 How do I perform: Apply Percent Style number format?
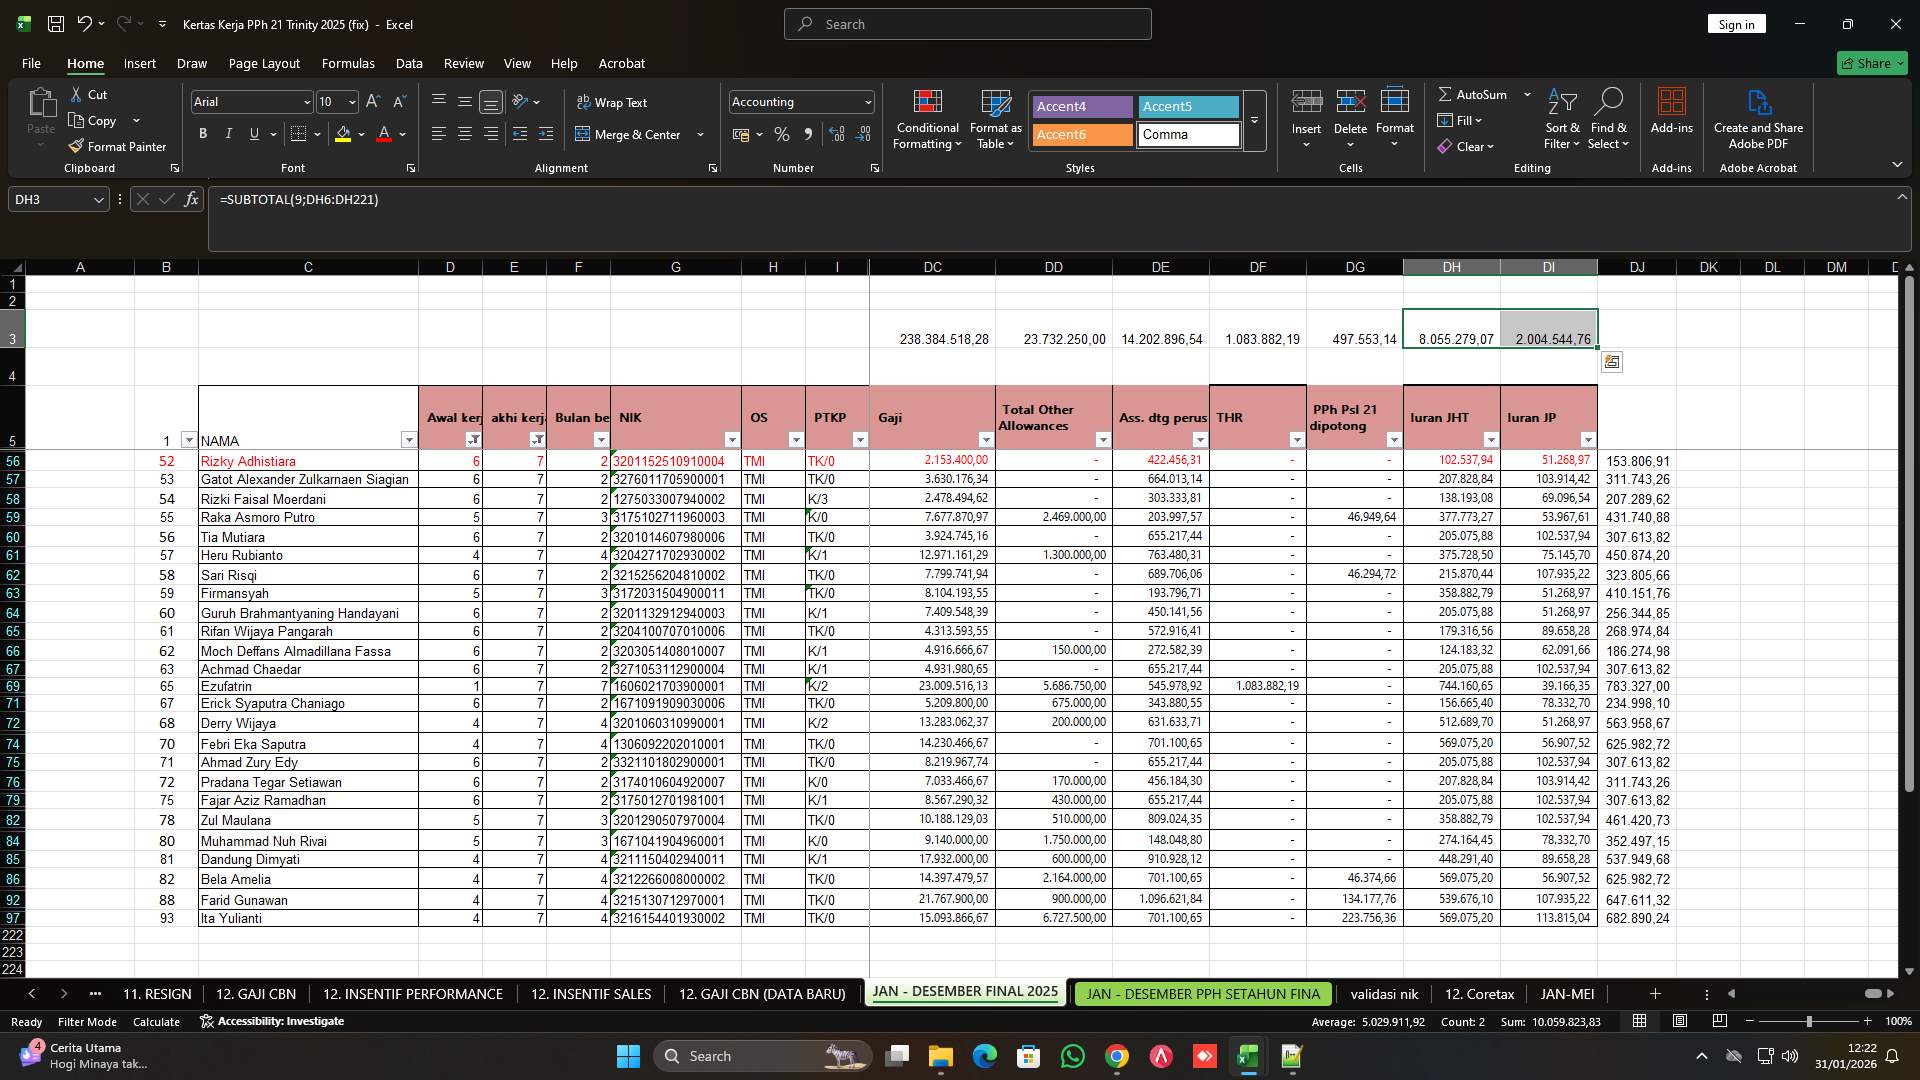782,134
